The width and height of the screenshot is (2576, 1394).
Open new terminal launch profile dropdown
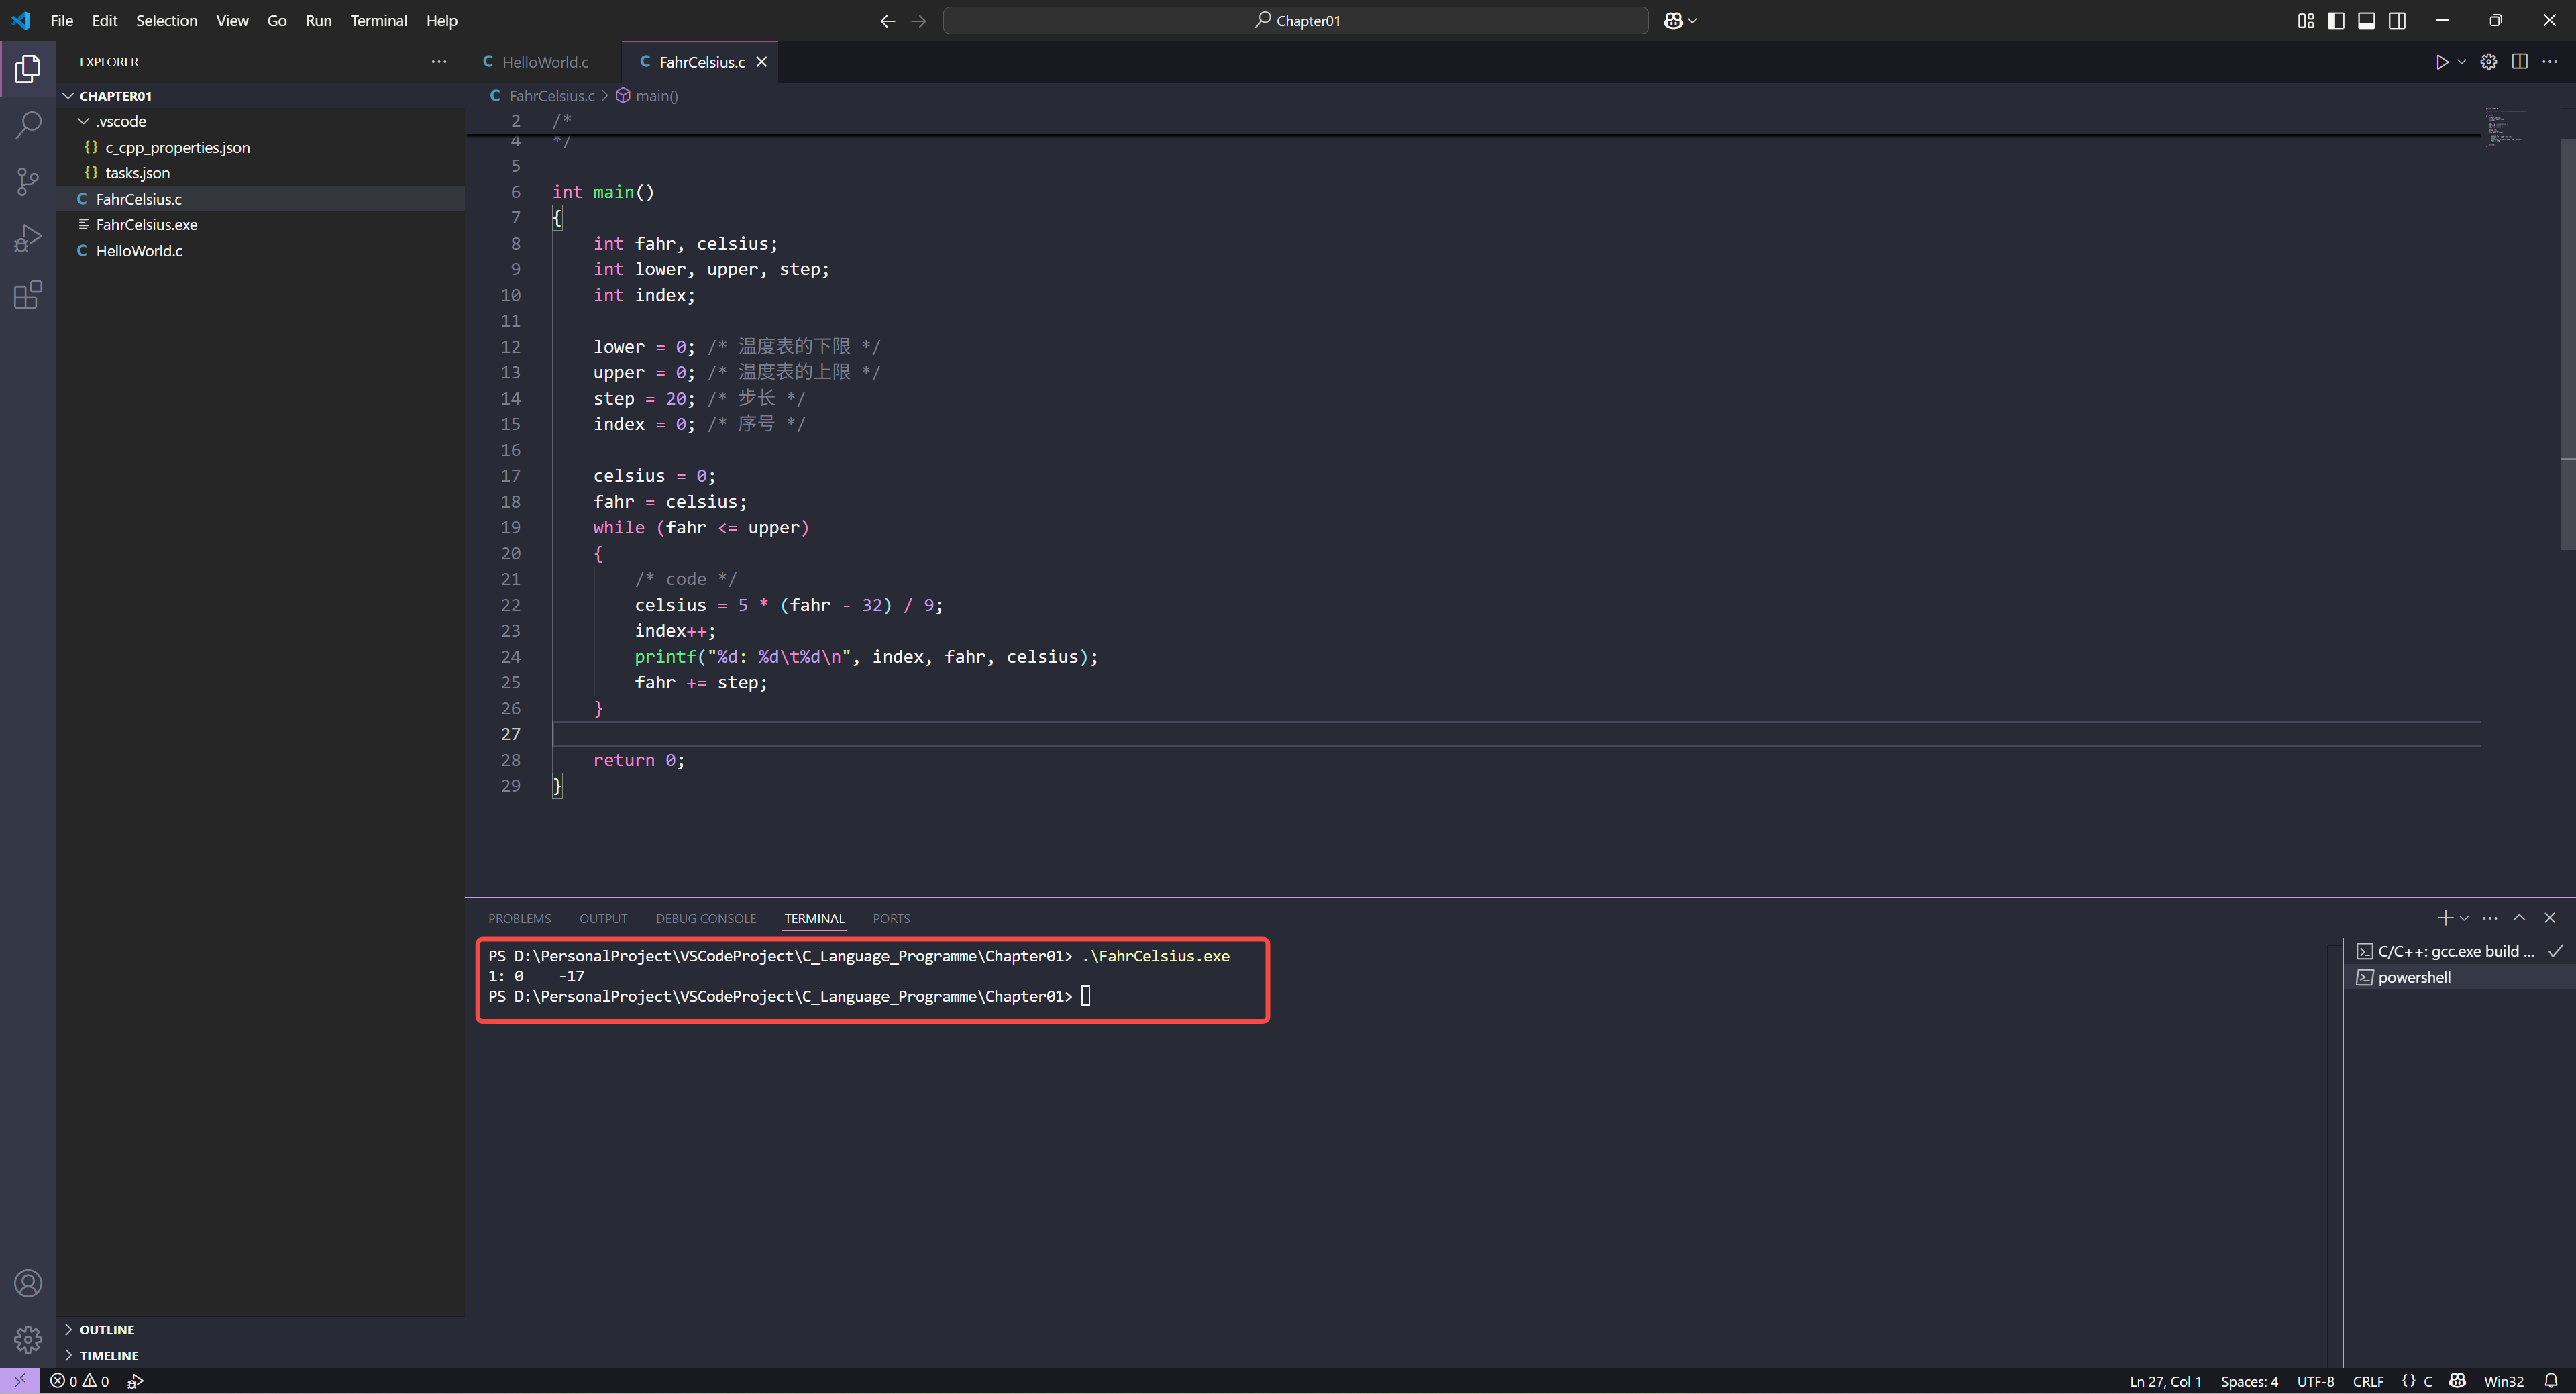pos(2464,918)
